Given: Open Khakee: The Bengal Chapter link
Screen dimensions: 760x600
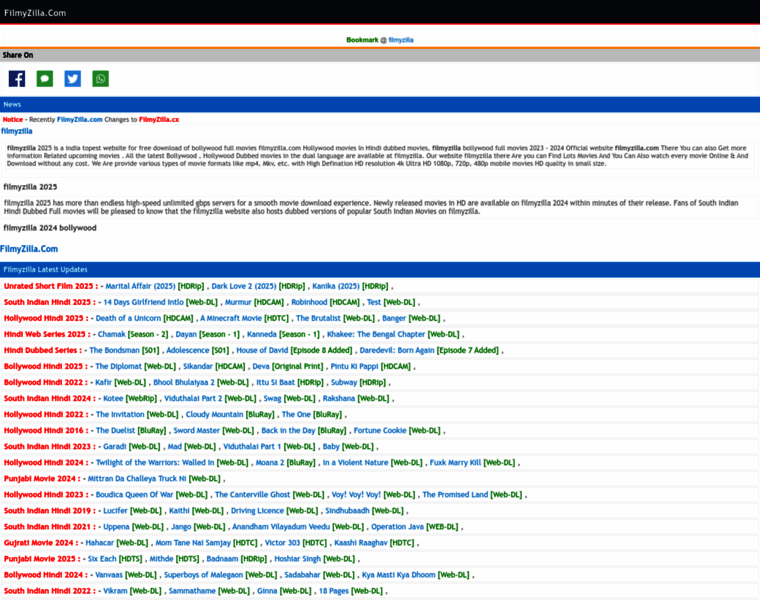Looking at the screenshot, I should point(376,334).
